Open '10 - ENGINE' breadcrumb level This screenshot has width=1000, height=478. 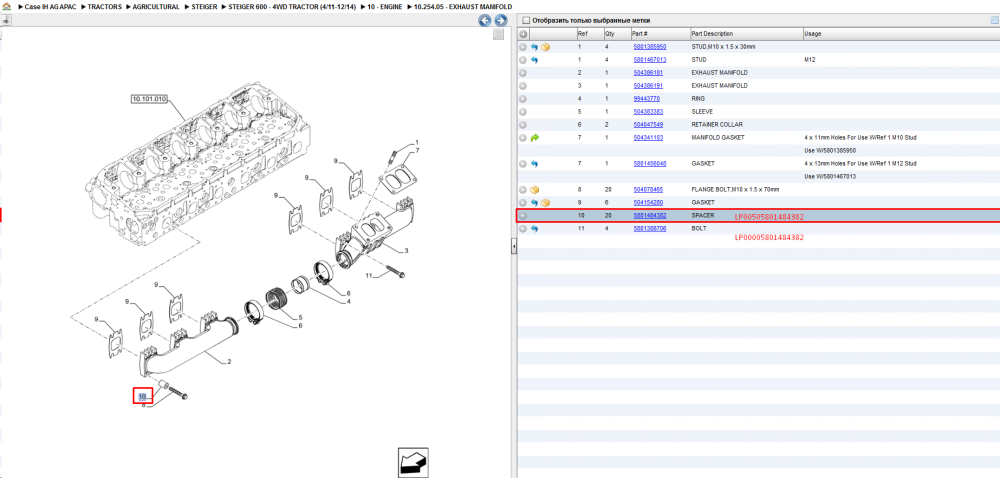click(x=385, y=6)
